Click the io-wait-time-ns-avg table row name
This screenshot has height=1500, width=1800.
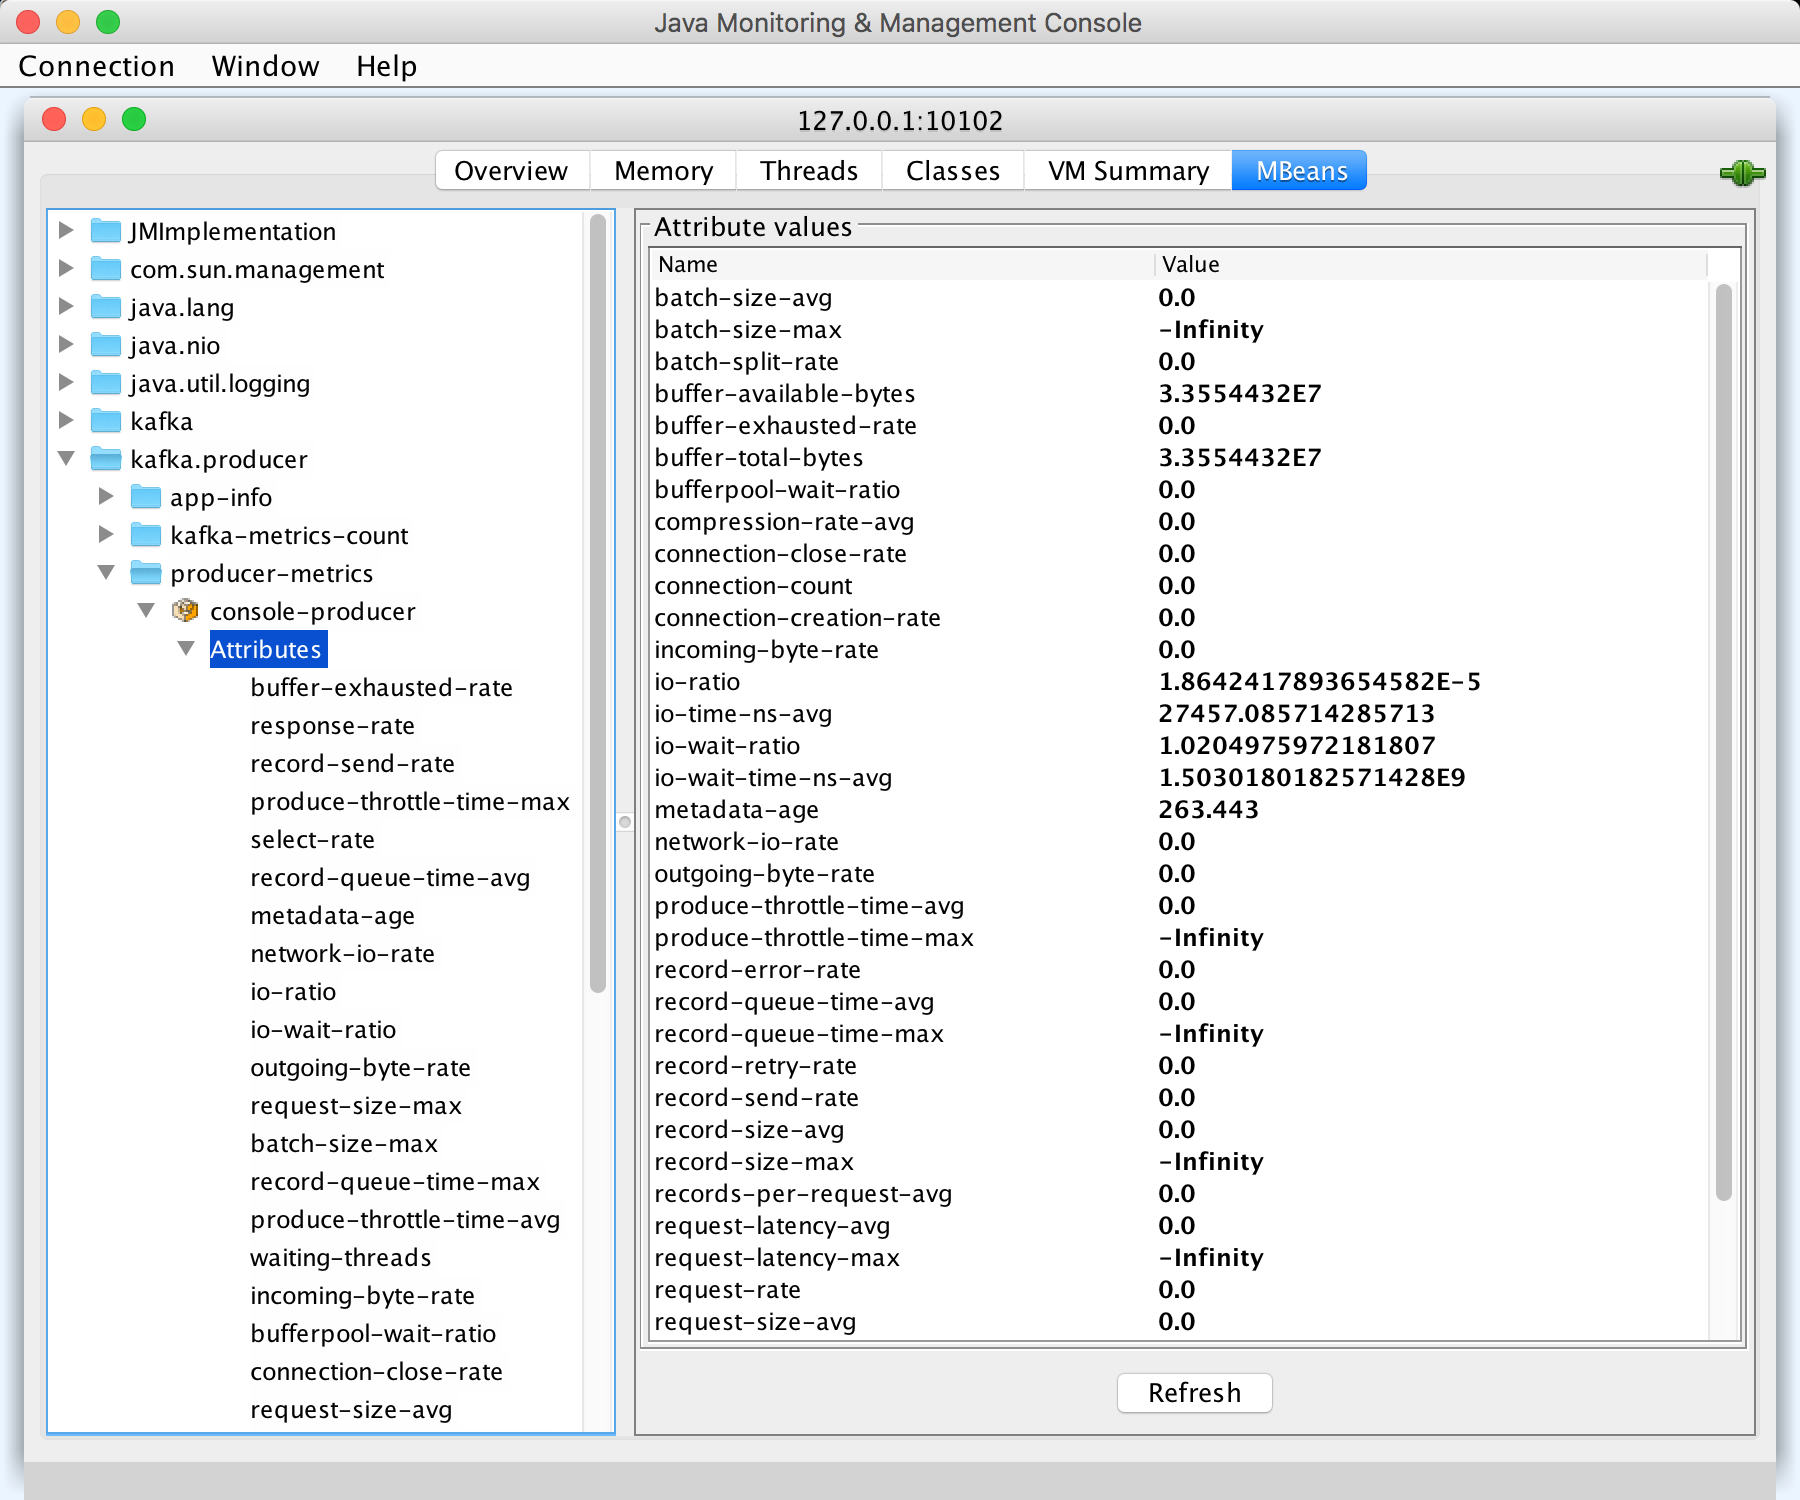pyautogui.click(x=773, y=777)
